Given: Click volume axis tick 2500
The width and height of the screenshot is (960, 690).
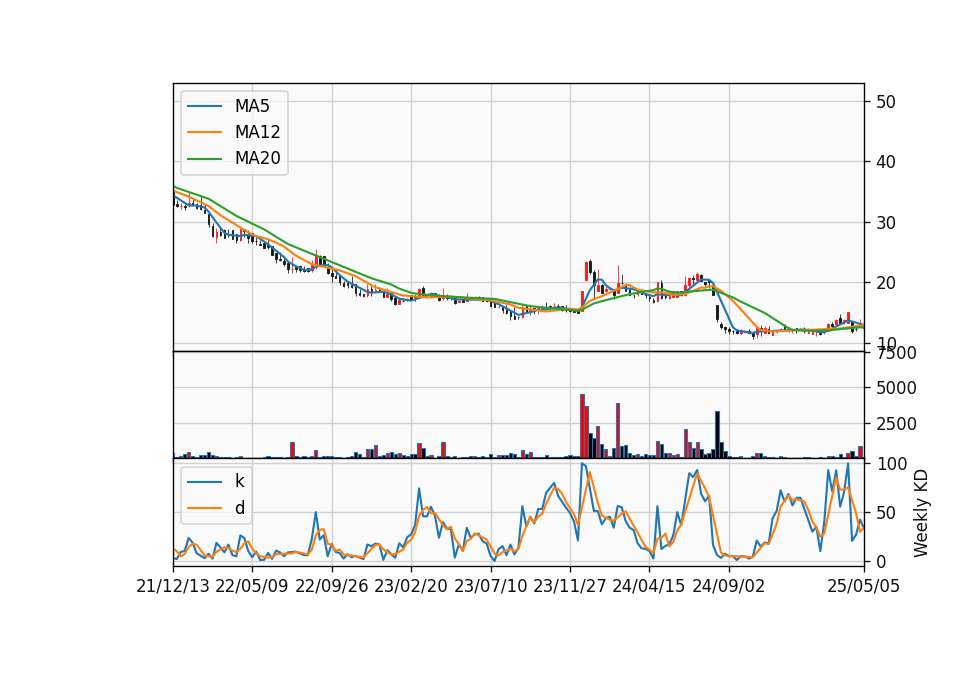Looking at the screenshot, I should [x=896, y=424].
